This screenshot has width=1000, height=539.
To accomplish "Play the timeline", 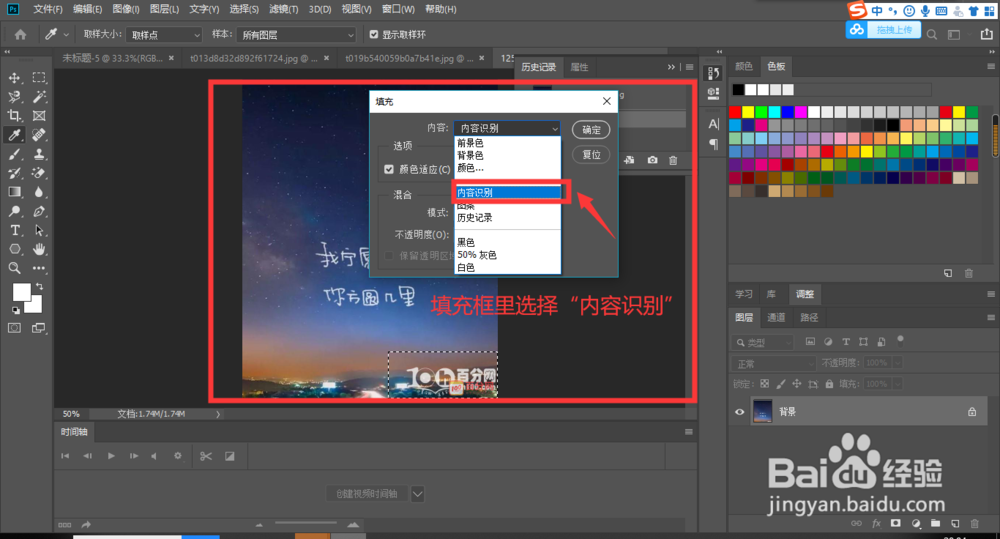I will [x=111, y=456].
